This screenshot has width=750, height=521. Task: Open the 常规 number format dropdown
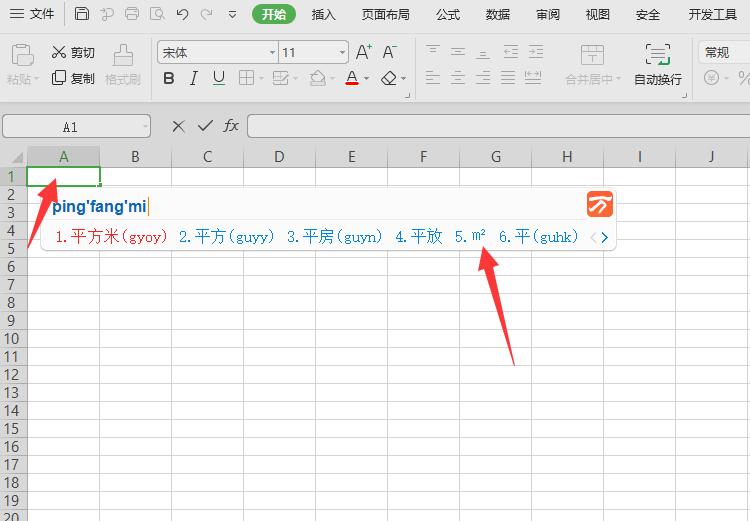pyautogui.click(x=724, y=52)
